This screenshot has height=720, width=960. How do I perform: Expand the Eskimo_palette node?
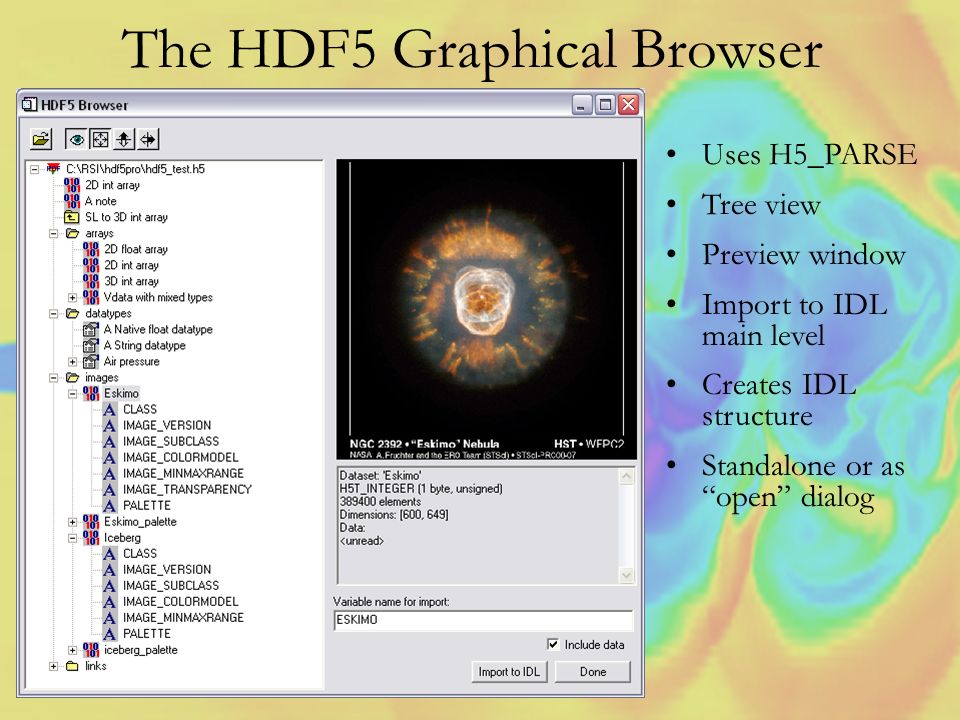point(73,522)
